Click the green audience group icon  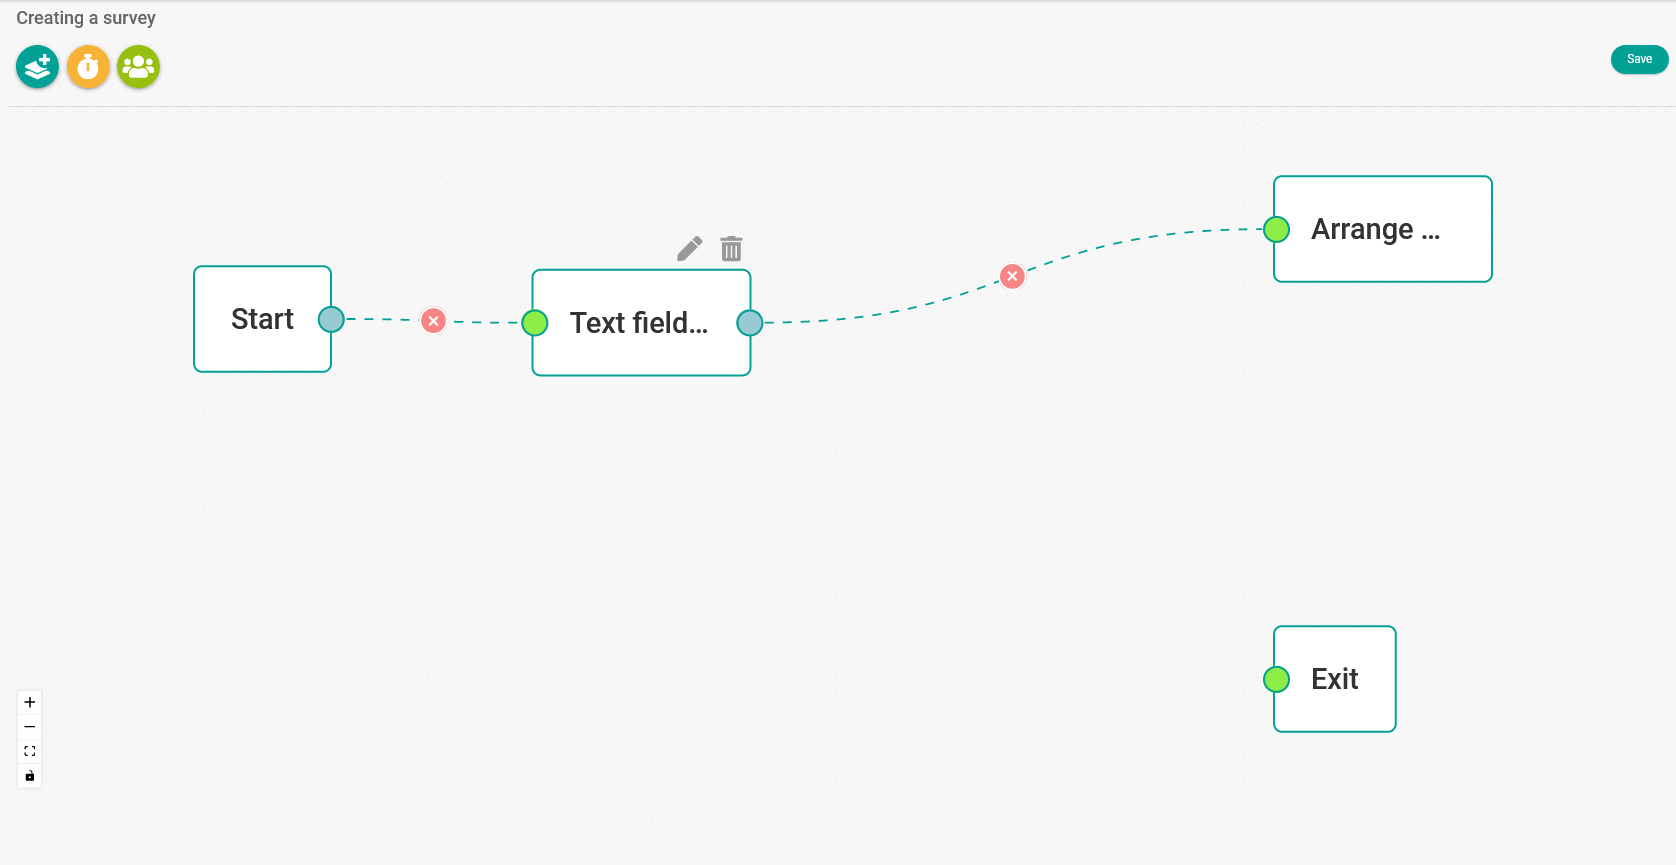coord(138,66)
